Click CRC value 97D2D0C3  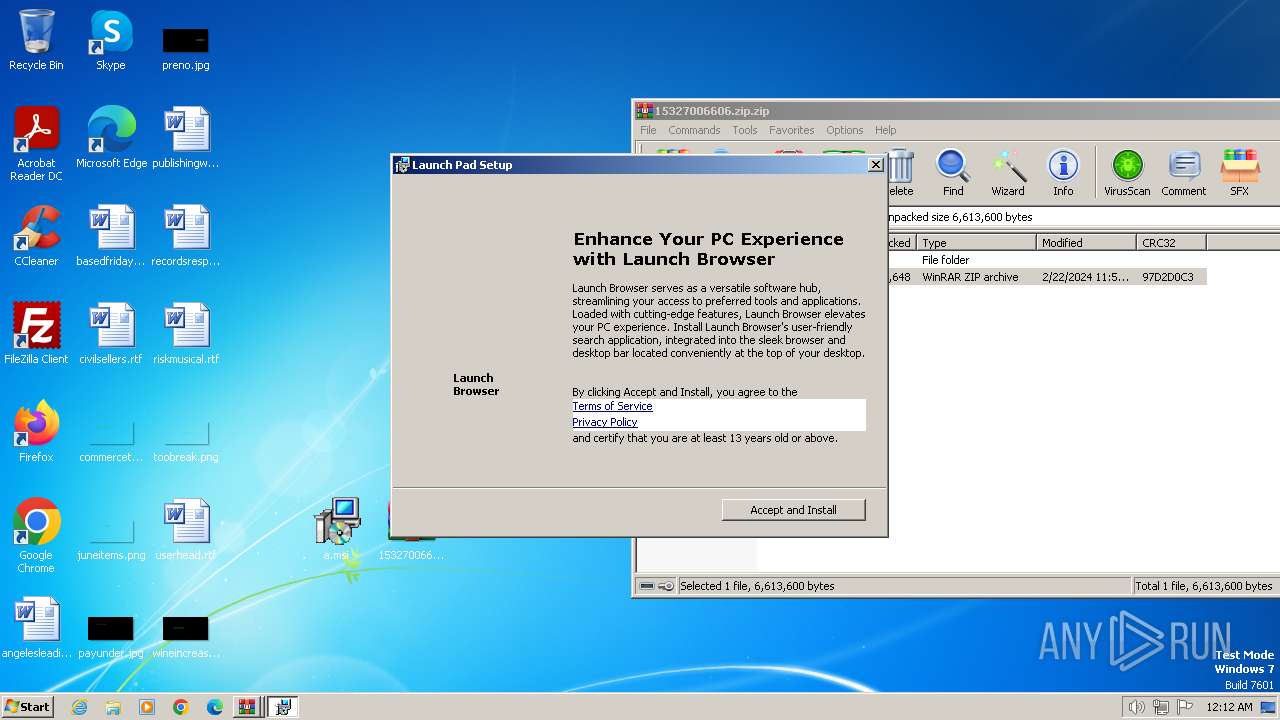click(1167, 277)
